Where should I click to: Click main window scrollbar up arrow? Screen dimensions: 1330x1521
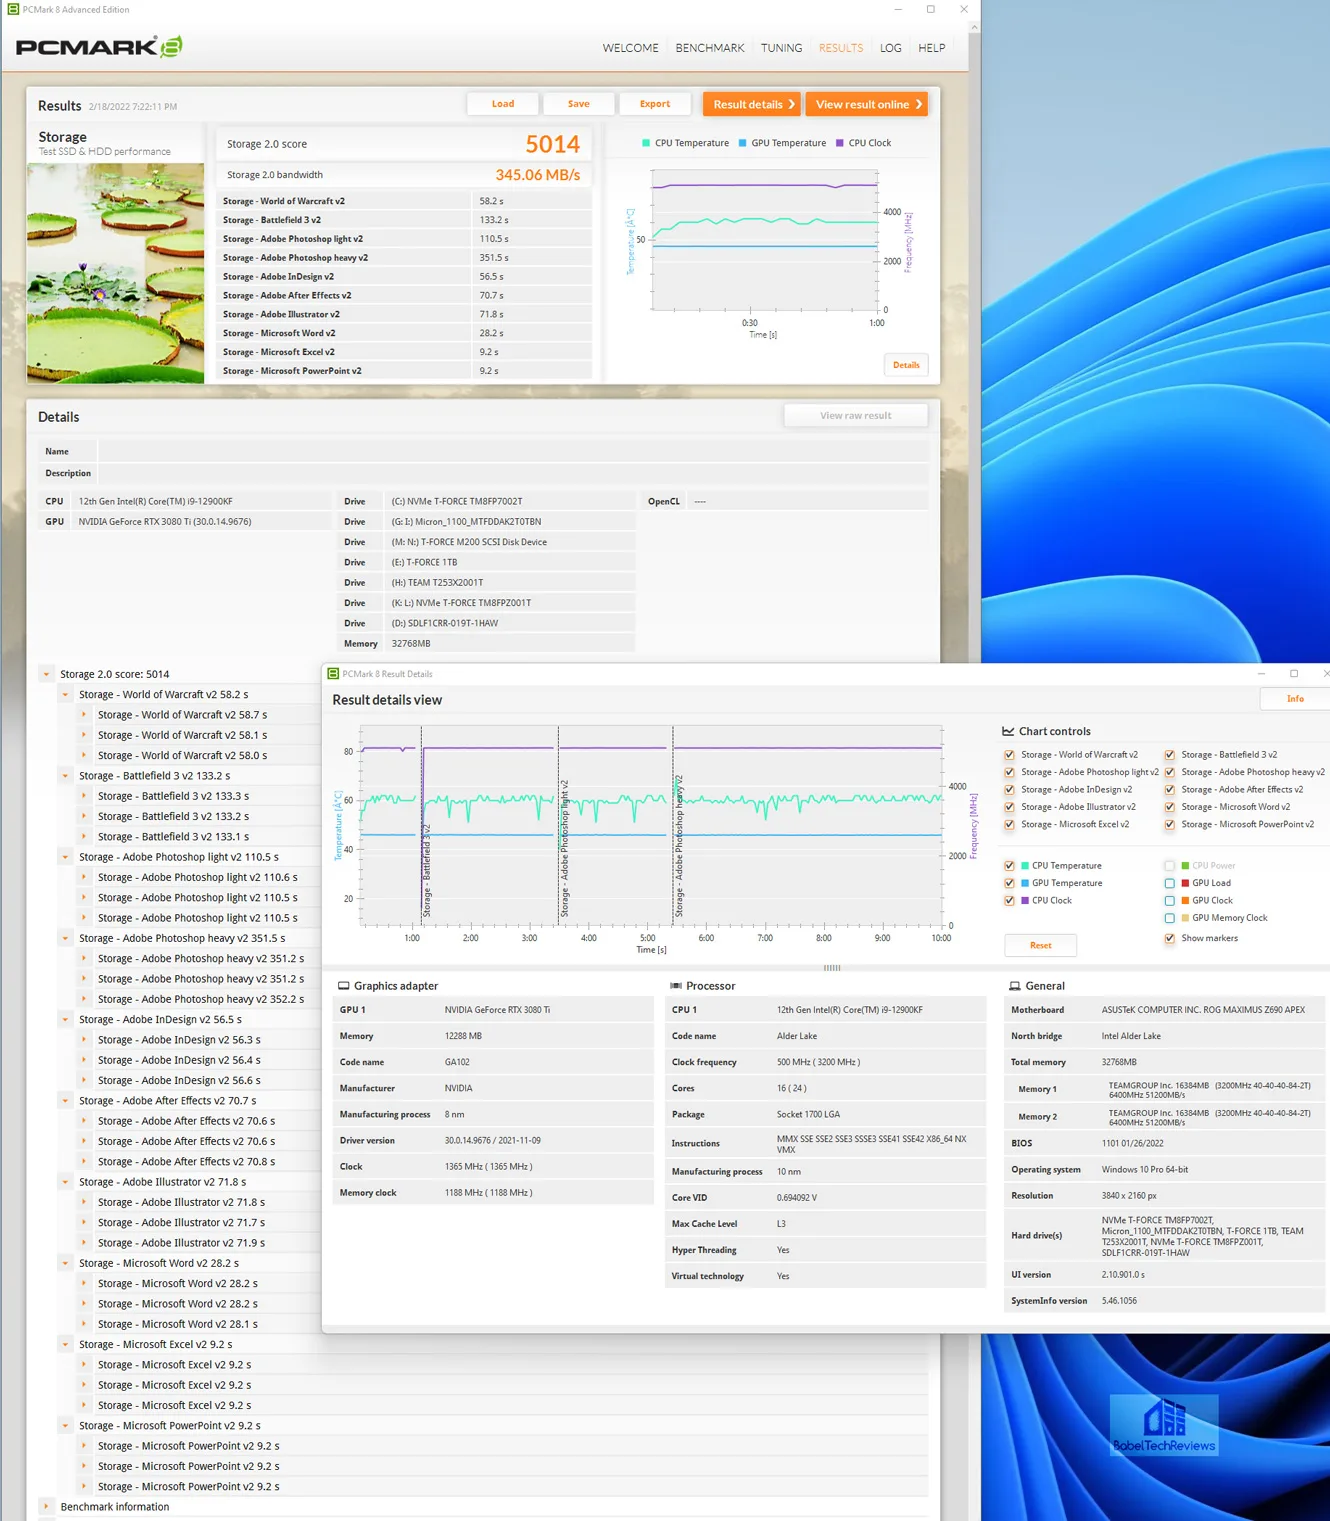pyautogui.click(x=974, y=28)
